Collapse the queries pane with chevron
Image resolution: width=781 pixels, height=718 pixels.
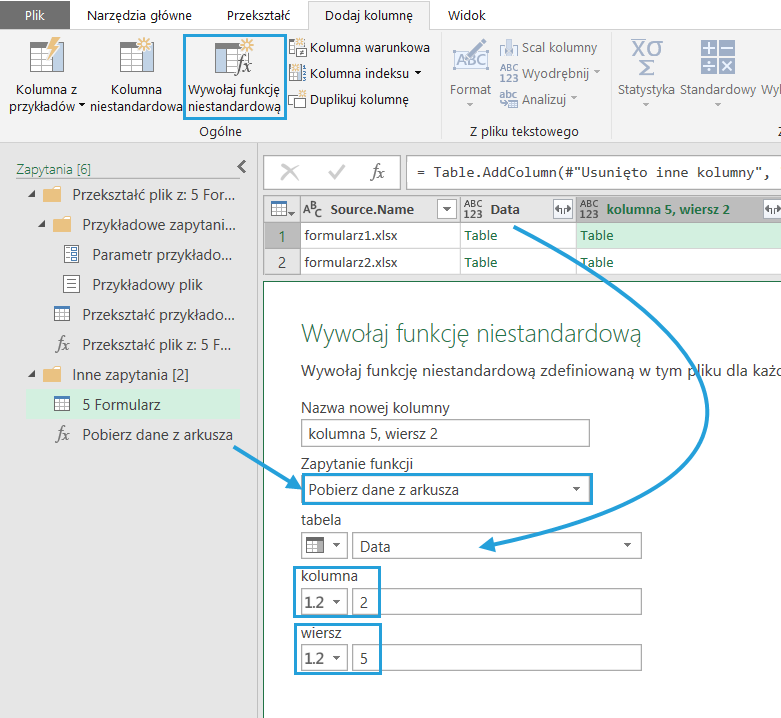point(241,167)
